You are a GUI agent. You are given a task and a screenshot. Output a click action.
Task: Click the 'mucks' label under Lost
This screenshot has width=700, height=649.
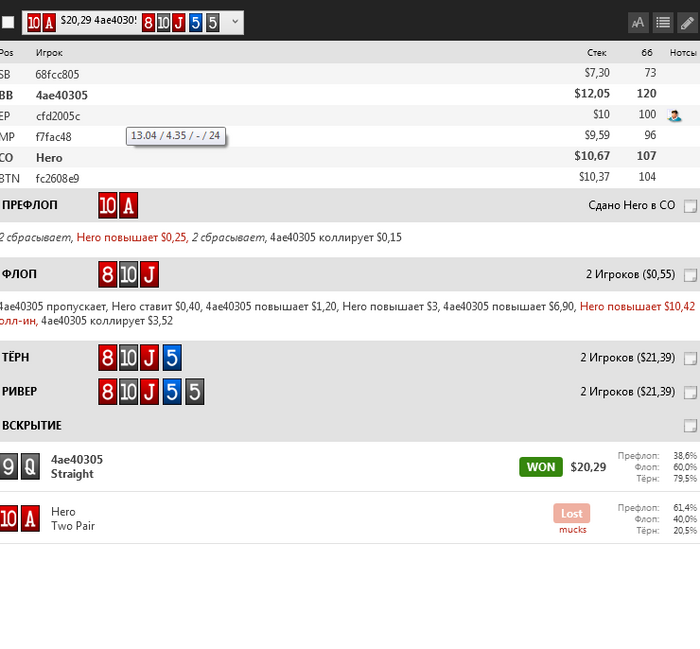pyautogui.click(x=572, y=530)
